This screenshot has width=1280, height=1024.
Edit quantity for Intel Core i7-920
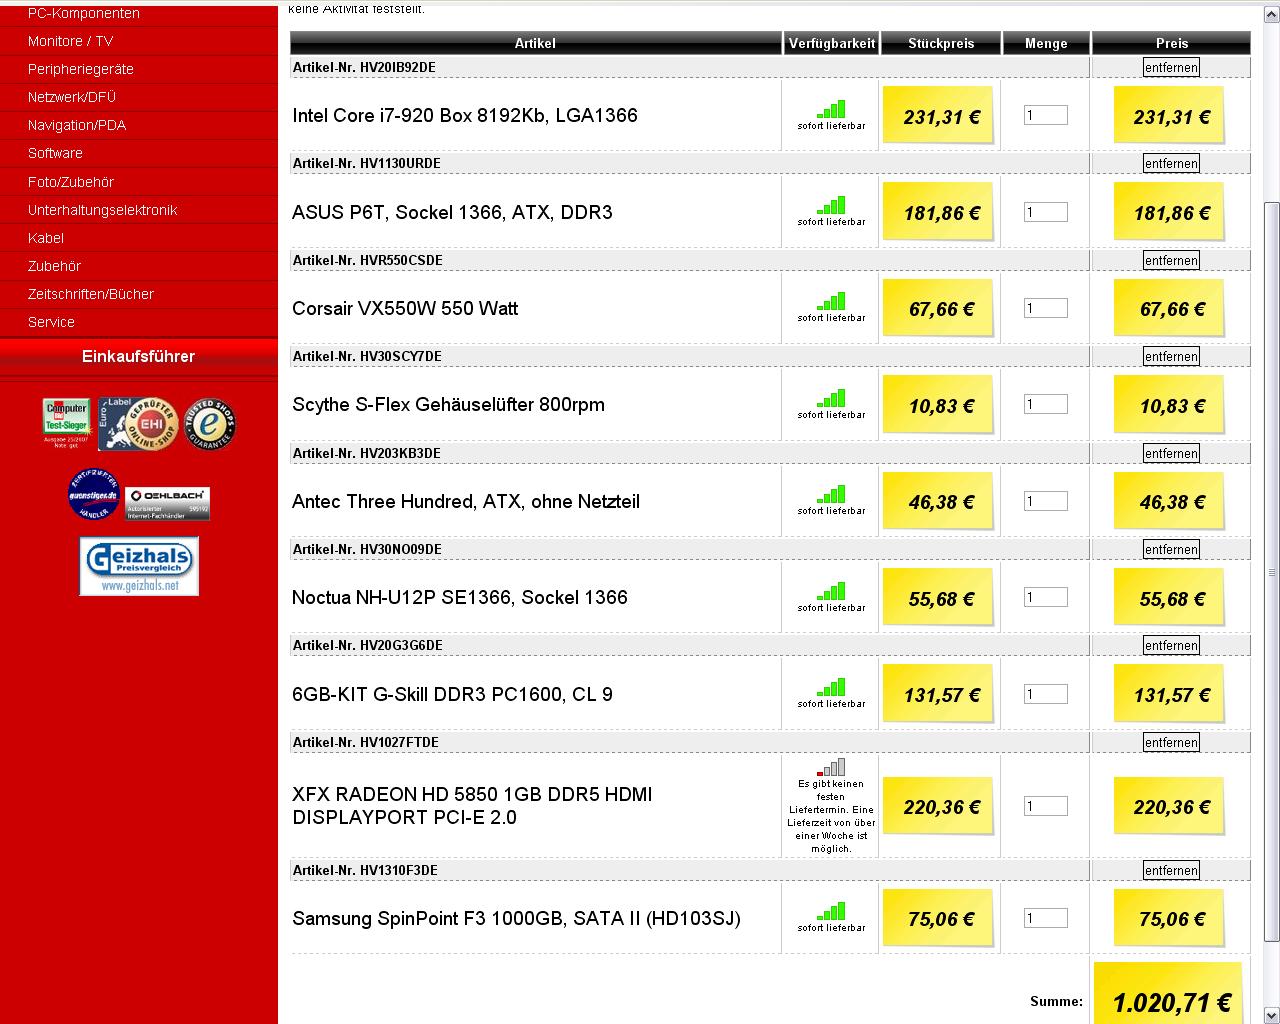tap(1045, 115)
